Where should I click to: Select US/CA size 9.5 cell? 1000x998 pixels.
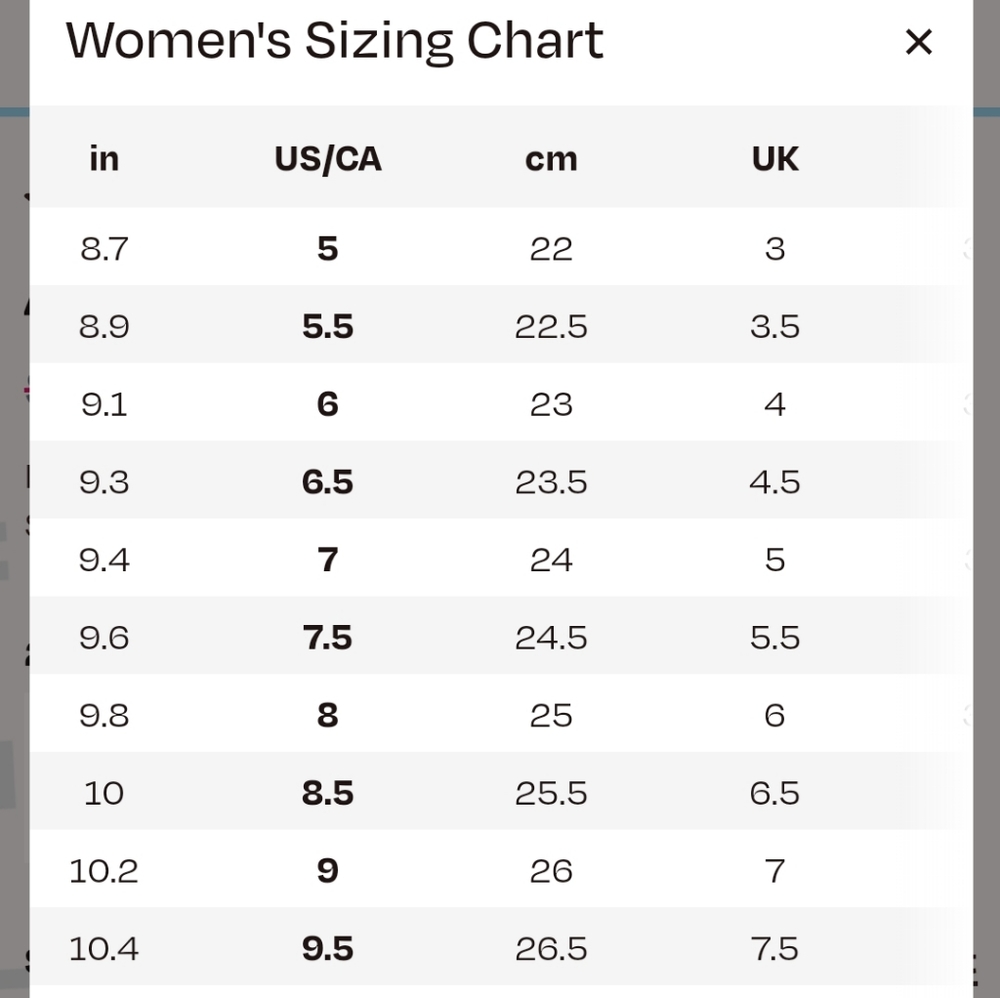[x=328, y=948]
